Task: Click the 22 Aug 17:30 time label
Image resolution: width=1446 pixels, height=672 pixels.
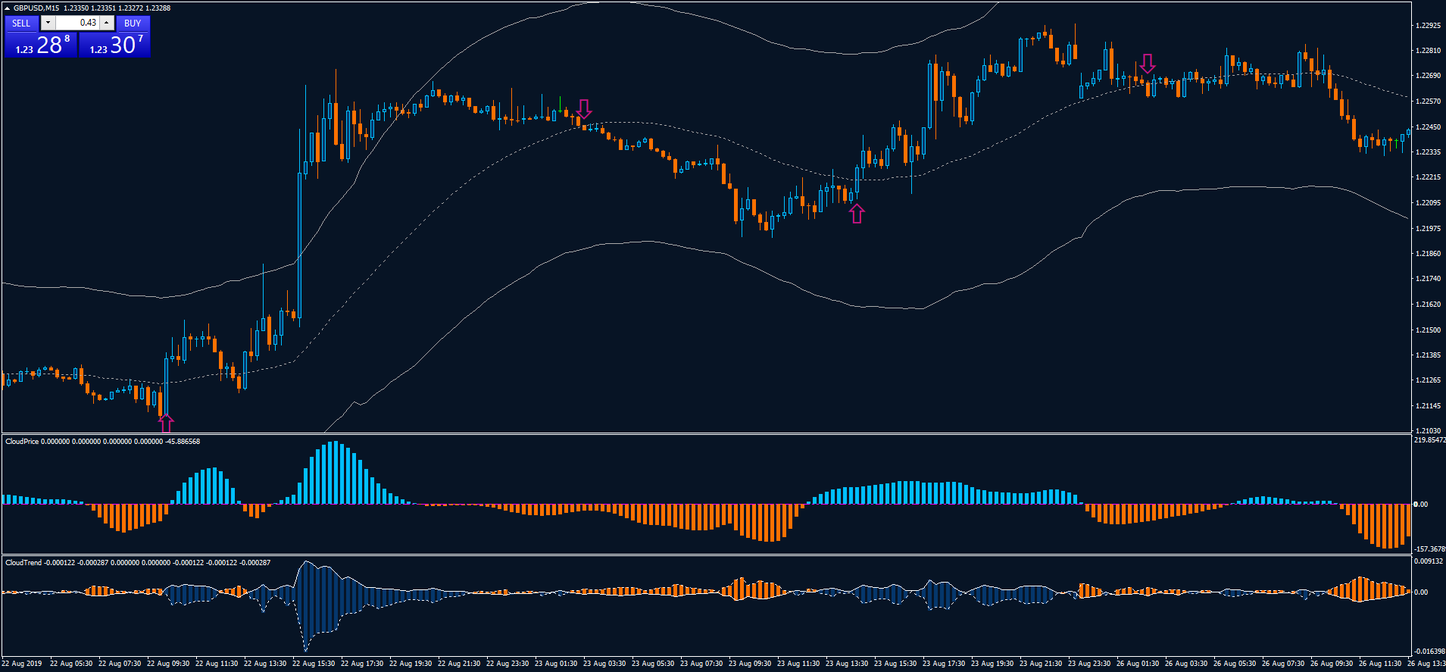Action: pyautogui.click(x=361, y=663)
